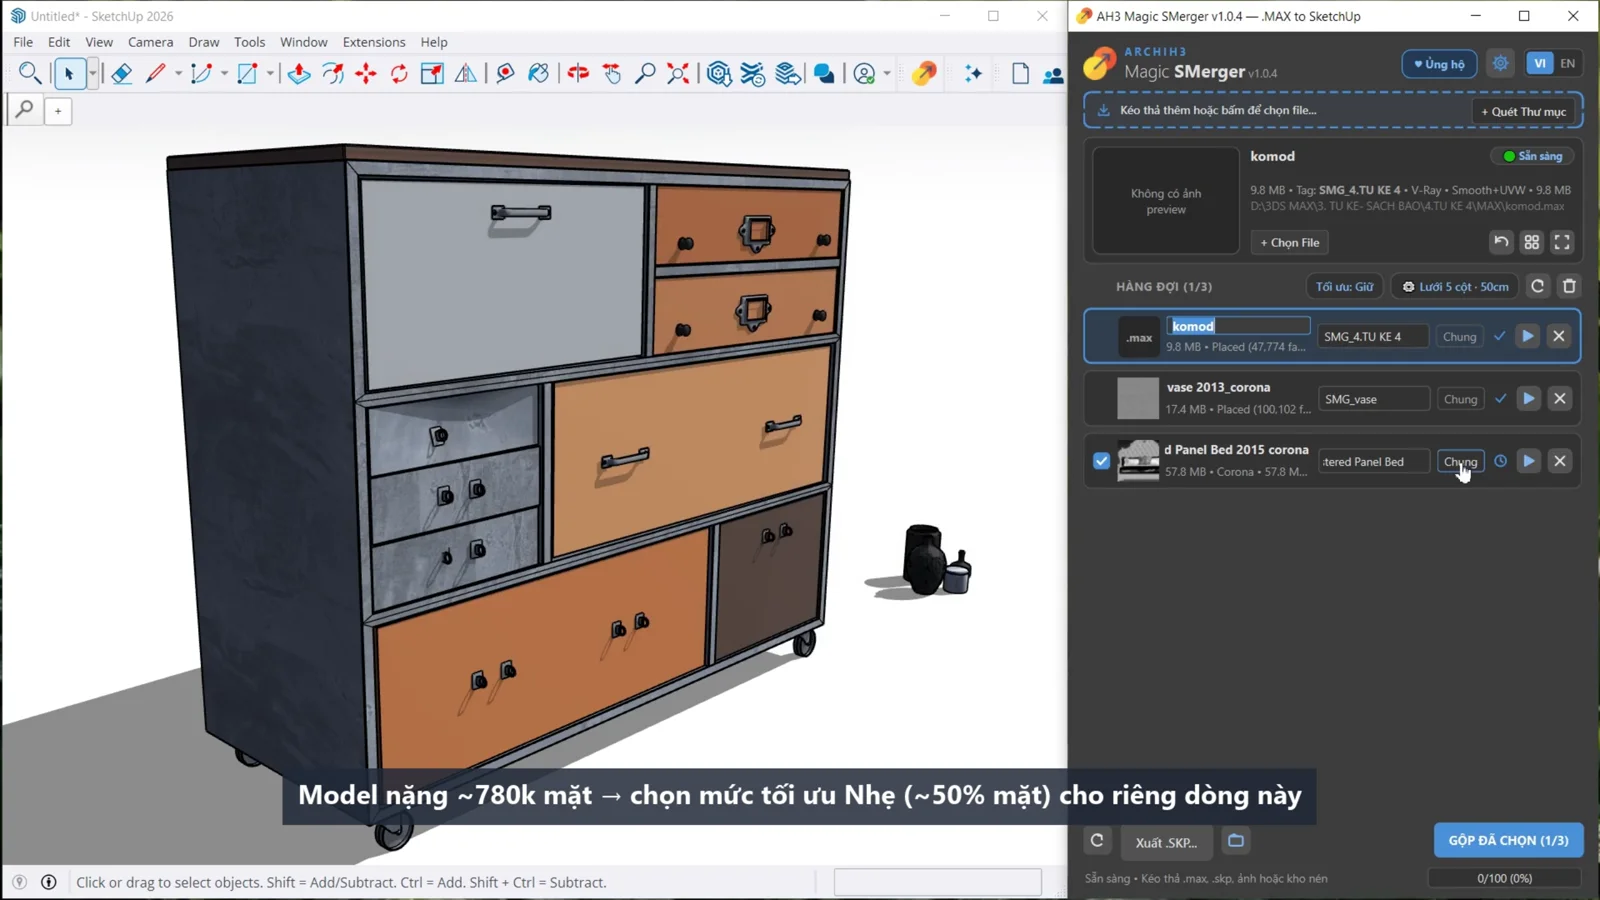This screenshot has height=900, width=1600.
Task: Edit the komod name input field
Action: click(1238, 326)
